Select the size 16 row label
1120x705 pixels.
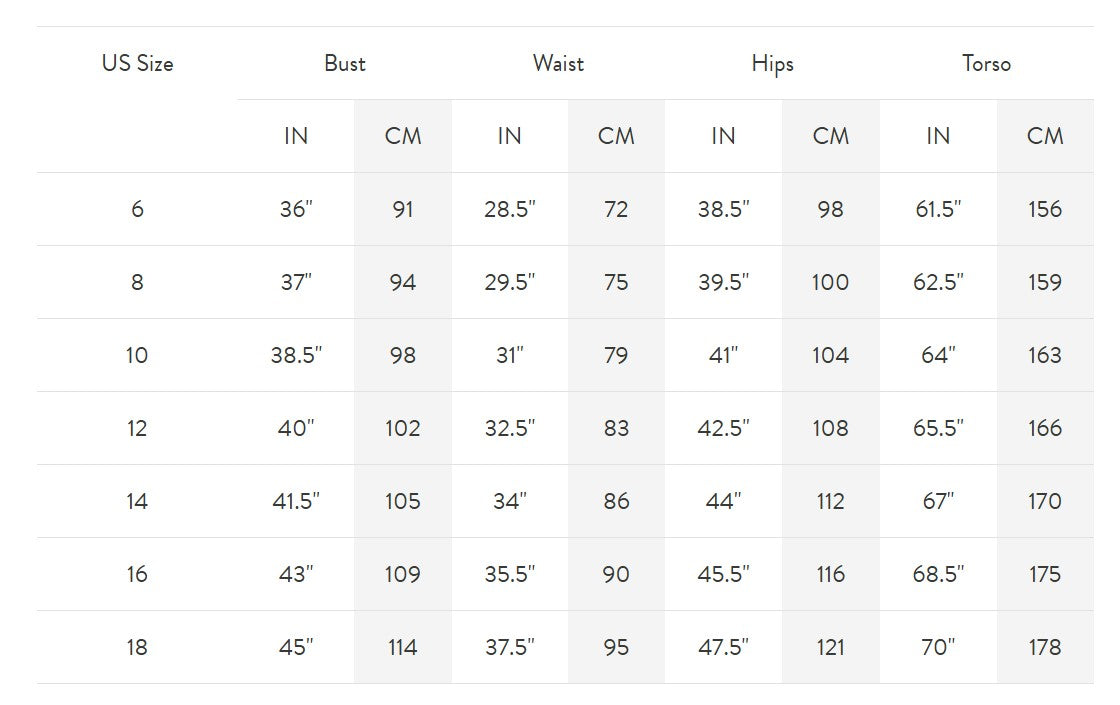click(x=137, y=575)
